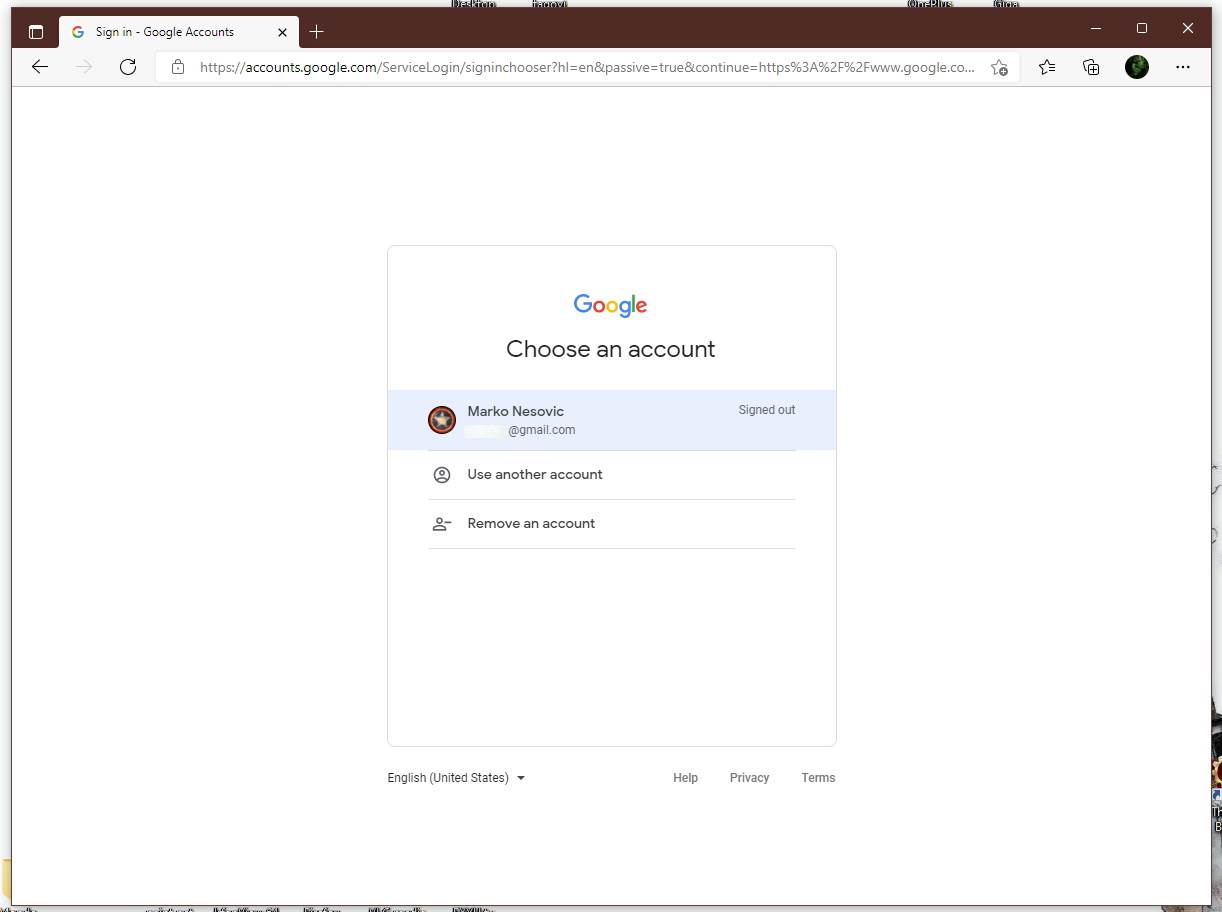Click the Remove an account icon
This screenshot has height=912, width=1222.
442,523
